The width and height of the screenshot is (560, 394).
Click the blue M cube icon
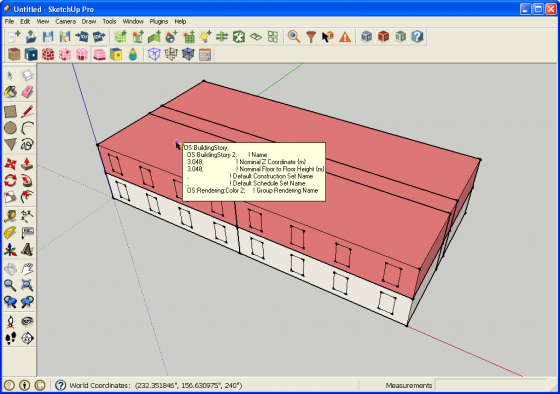(366, 37)
